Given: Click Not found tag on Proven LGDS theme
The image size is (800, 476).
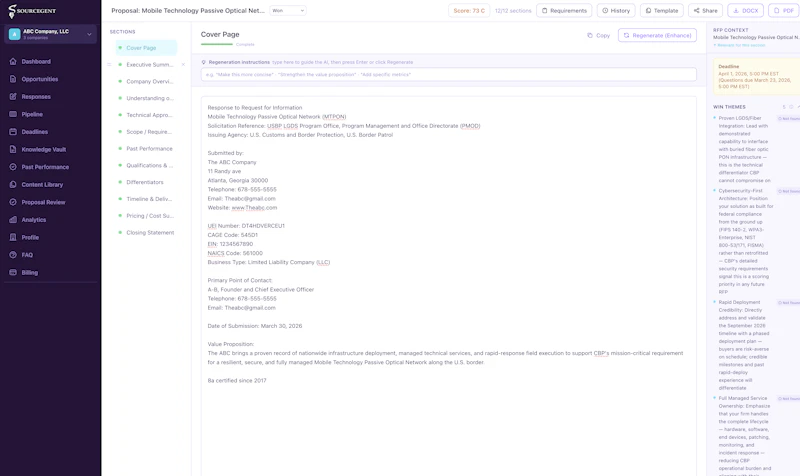Looking at the screenshot, I should pyautogui.click(x=789, y=119).
